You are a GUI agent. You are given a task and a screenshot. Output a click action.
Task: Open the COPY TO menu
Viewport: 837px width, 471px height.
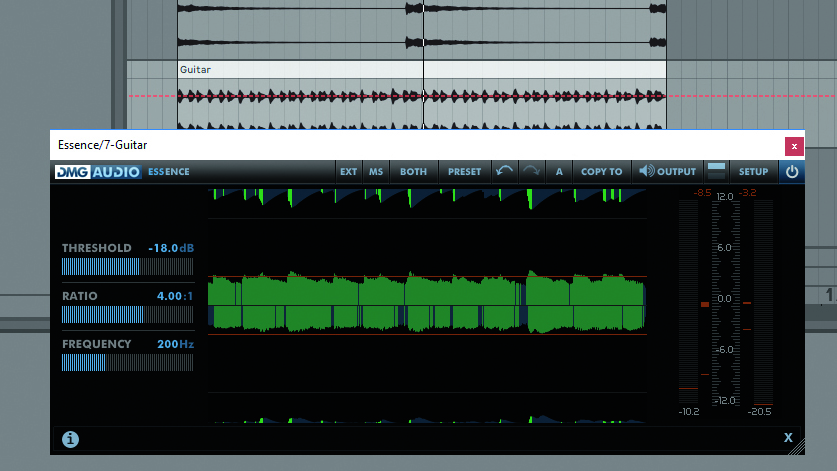[602, 171]
